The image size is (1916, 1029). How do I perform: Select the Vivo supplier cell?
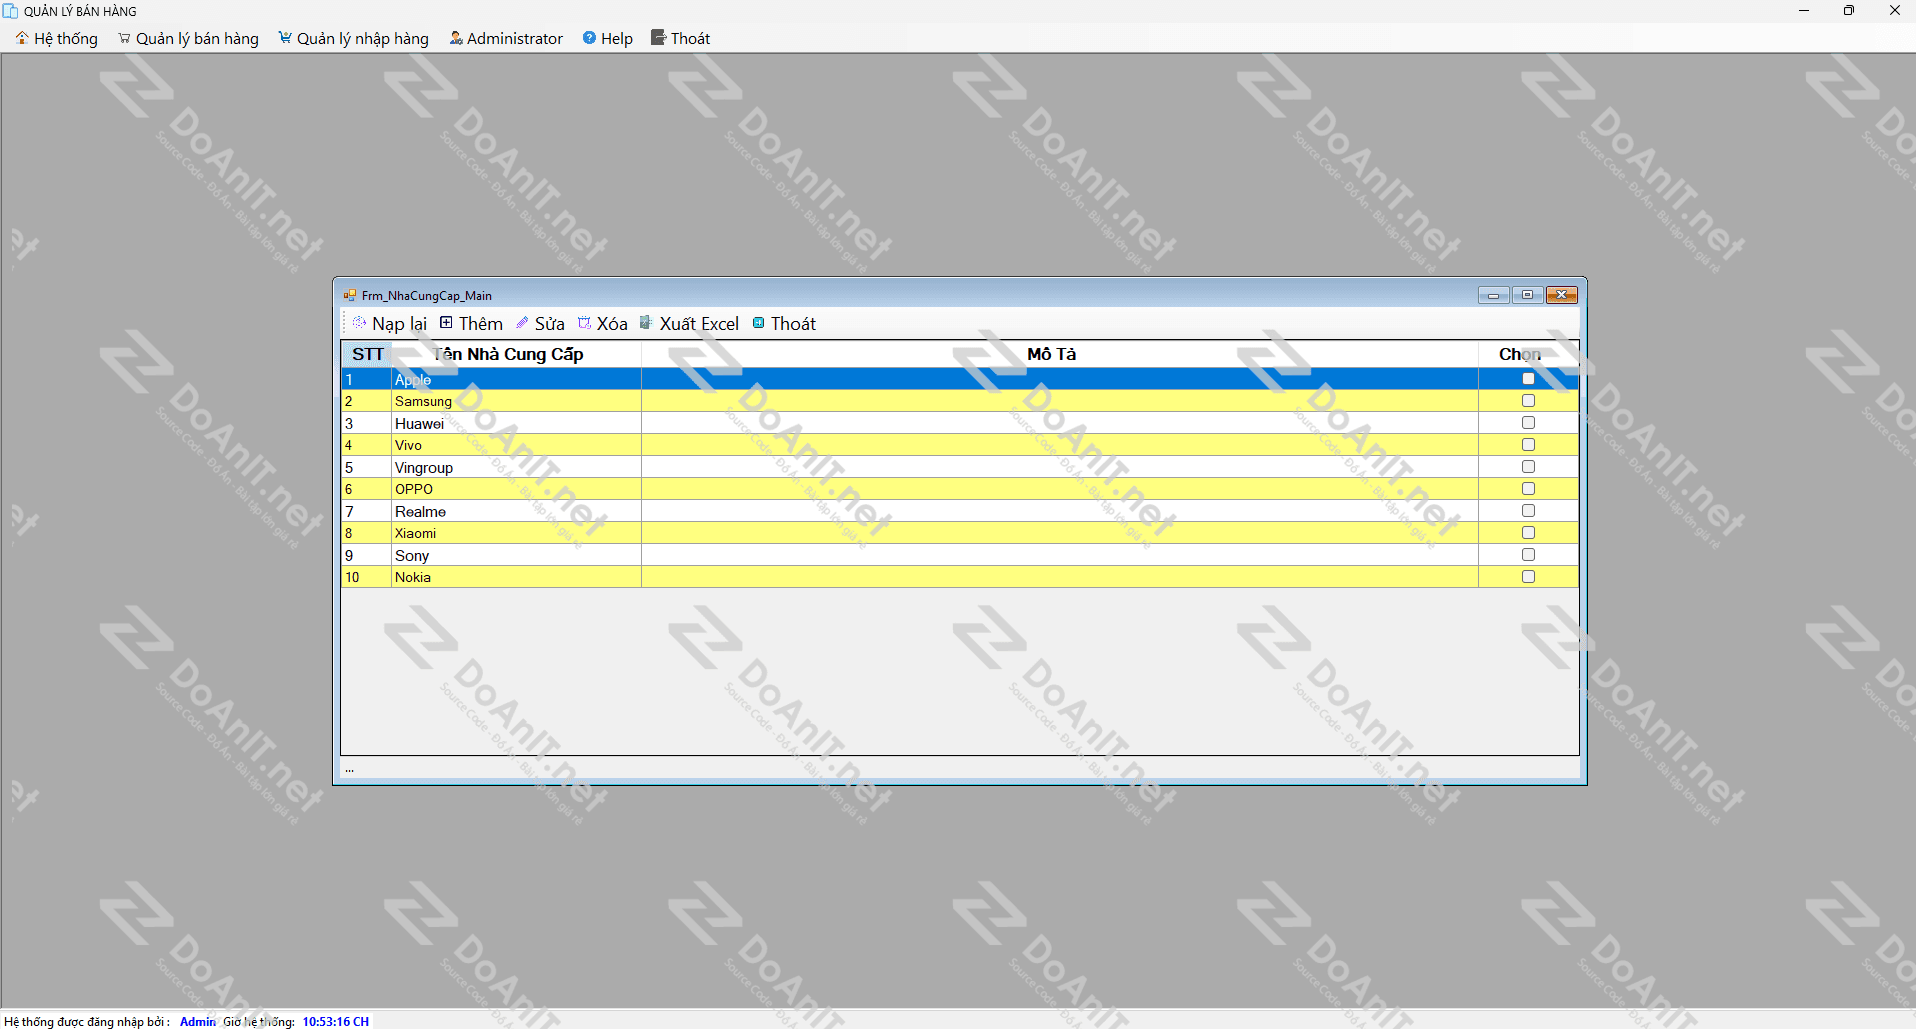(x=516, y=445)
